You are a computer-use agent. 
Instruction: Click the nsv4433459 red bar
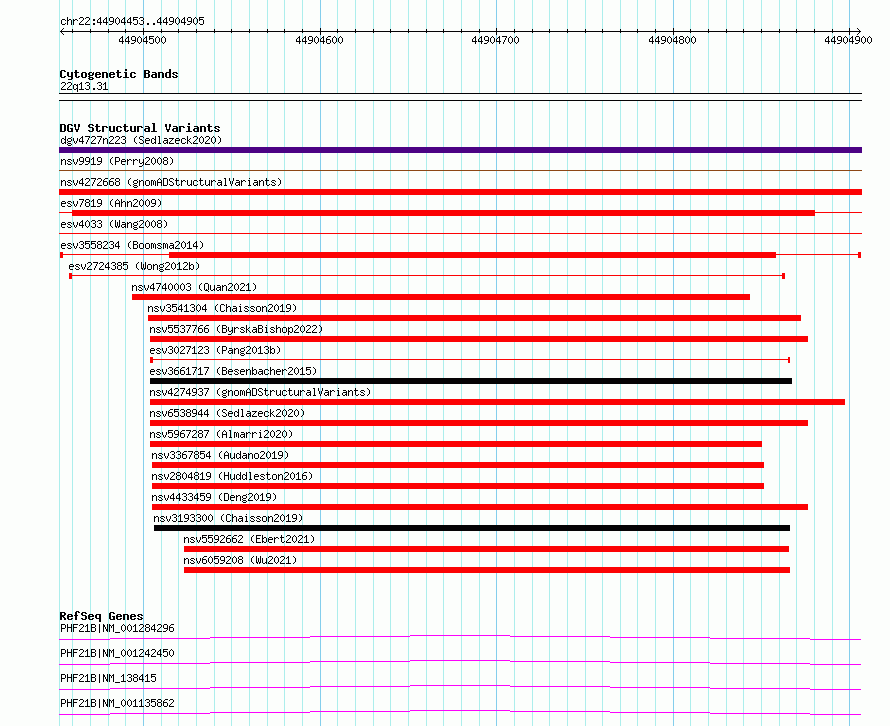click(x=480, y=507)
